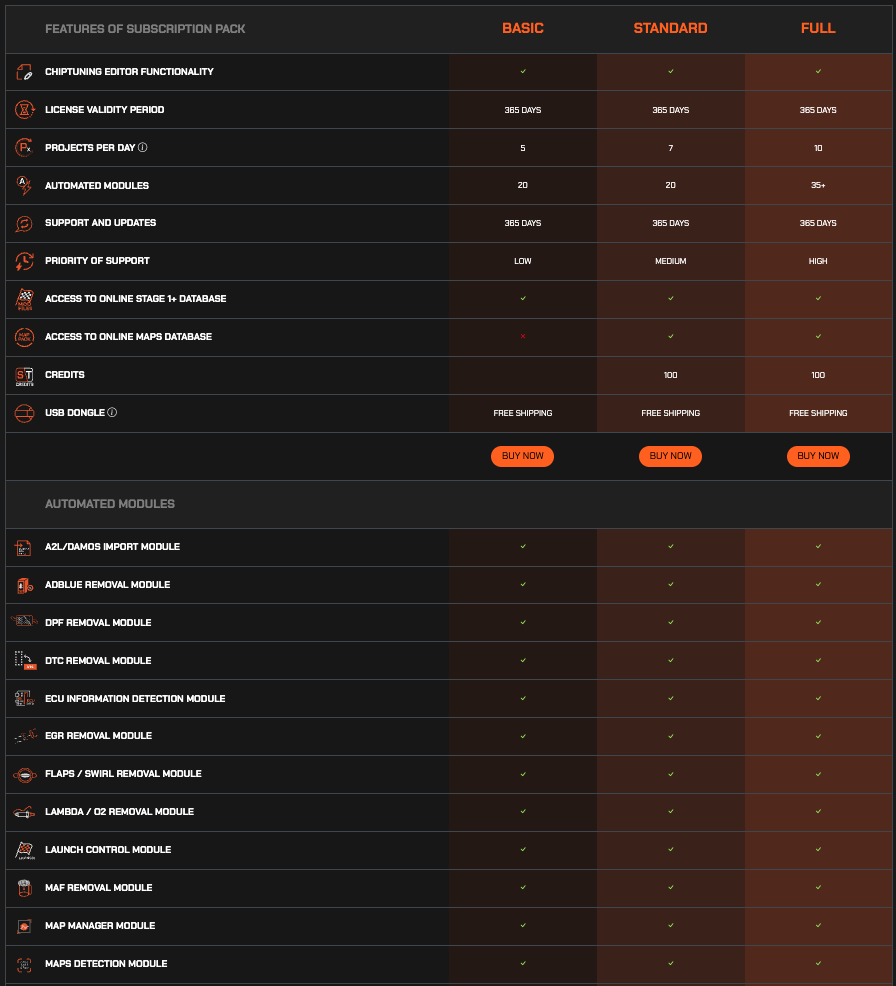Viewport: 896px width, 986px height.
Task: Select the BASIC column header
Action: click(x=522, y=29)
